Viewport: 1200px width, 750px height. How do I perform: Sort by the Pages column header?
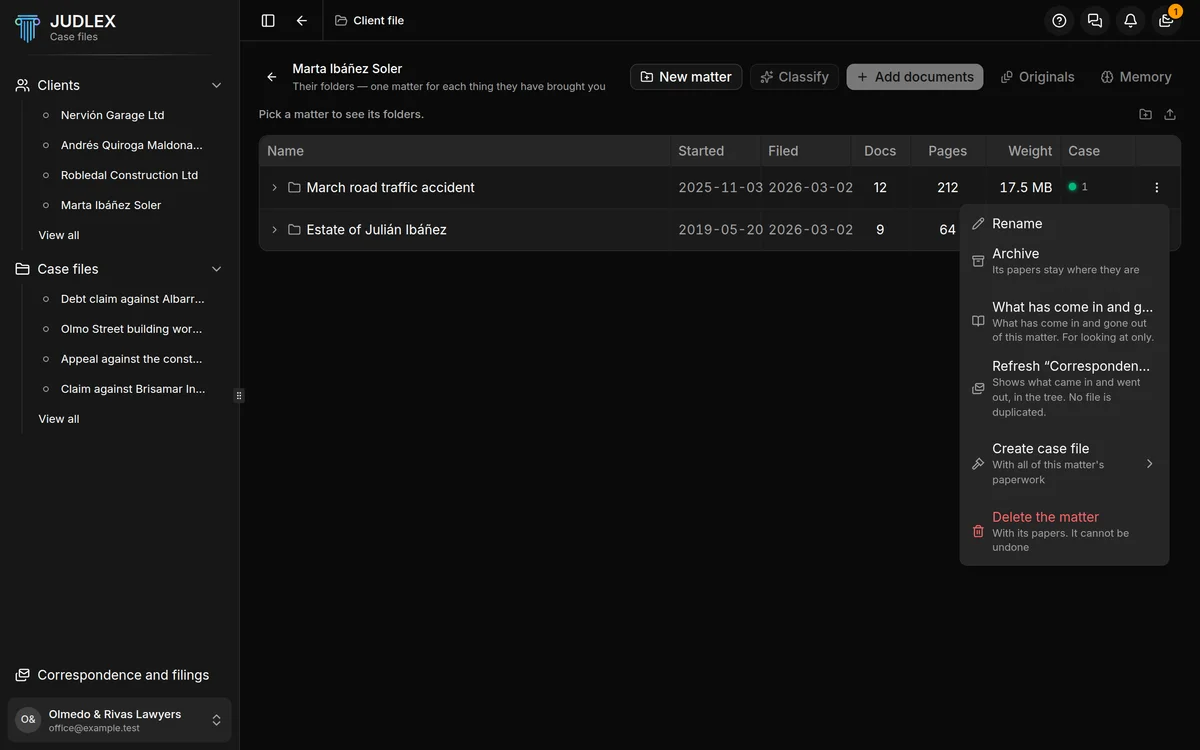coord(948,151)
